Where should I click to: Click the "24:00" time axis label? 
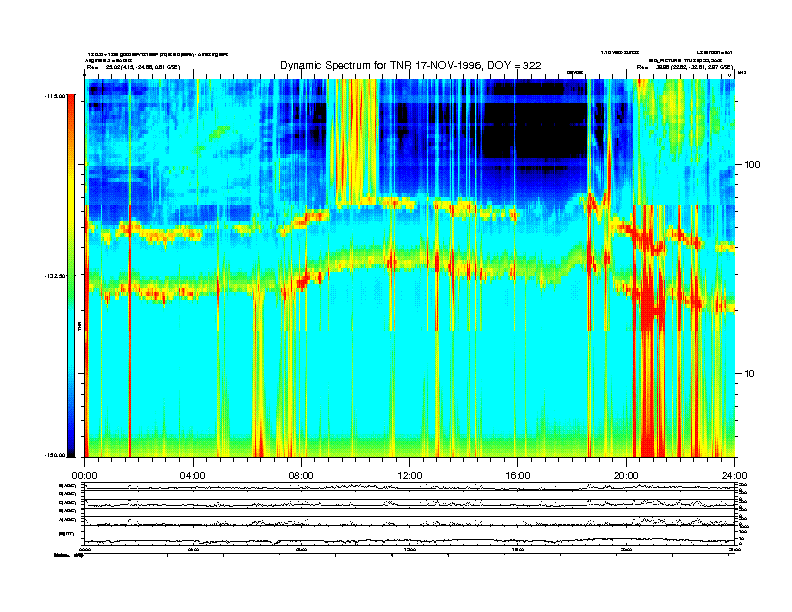[734, 476]
